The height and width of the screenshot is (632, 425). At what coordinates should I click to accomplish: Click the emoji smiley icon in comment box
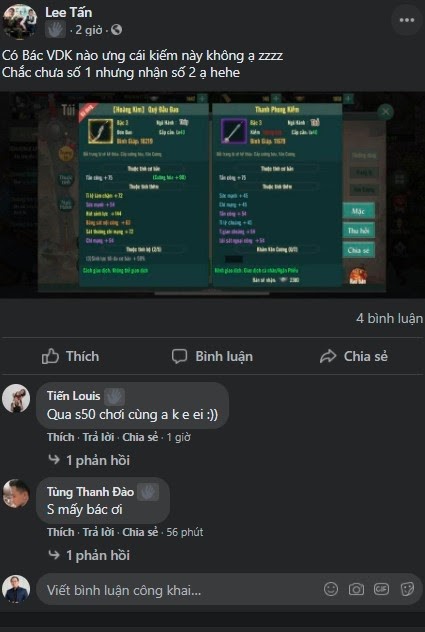click(x=331, y=589)
